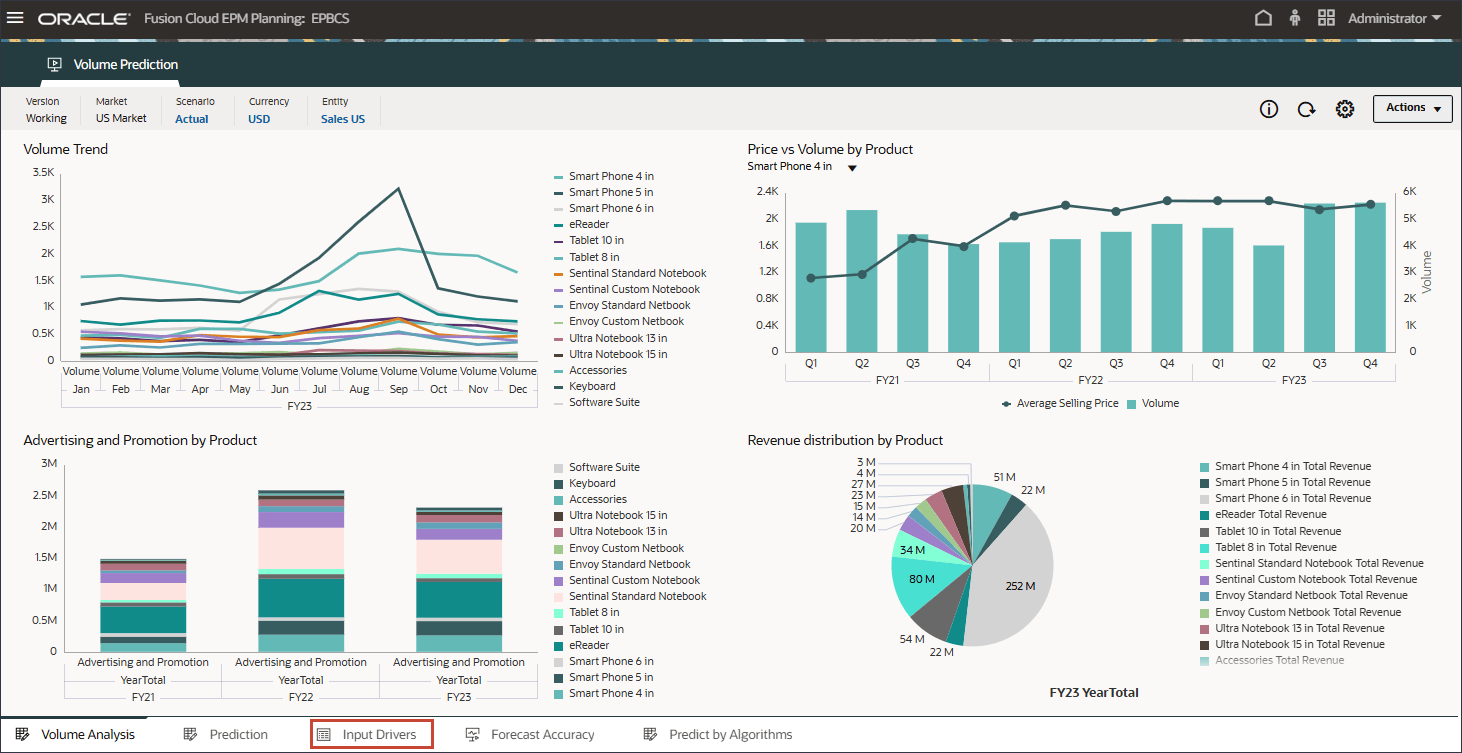
Task: Click the Volume Trend chart title
Action: [66, 149]
